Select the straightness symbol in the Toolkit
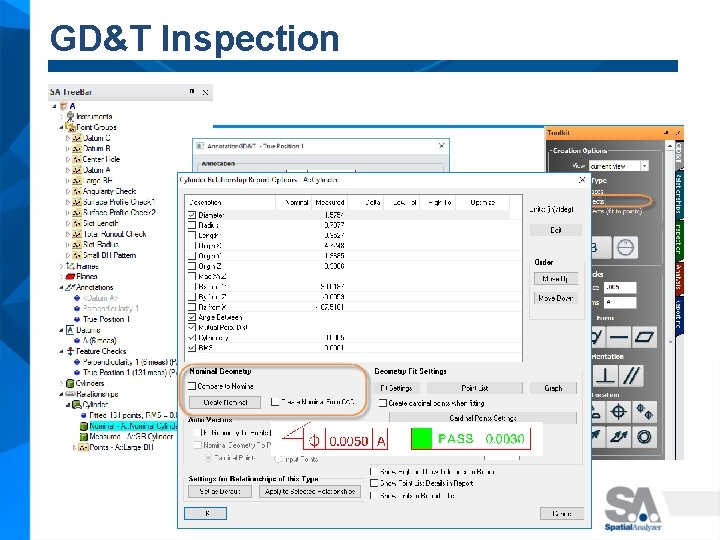Viewport: 720px width, 540px height. coord(619,337)
